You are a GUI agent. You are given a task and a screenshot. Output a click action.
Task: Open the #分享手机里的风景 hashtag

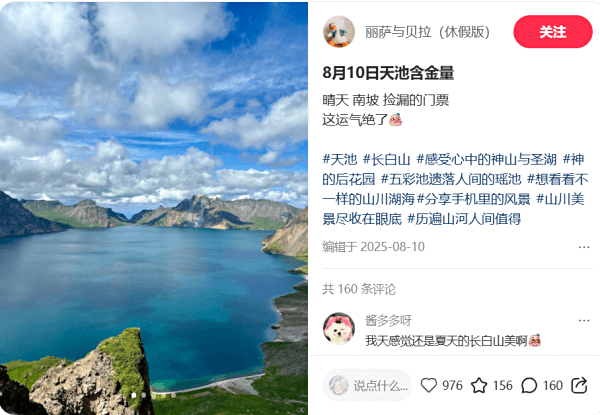(x=474, y=199)
